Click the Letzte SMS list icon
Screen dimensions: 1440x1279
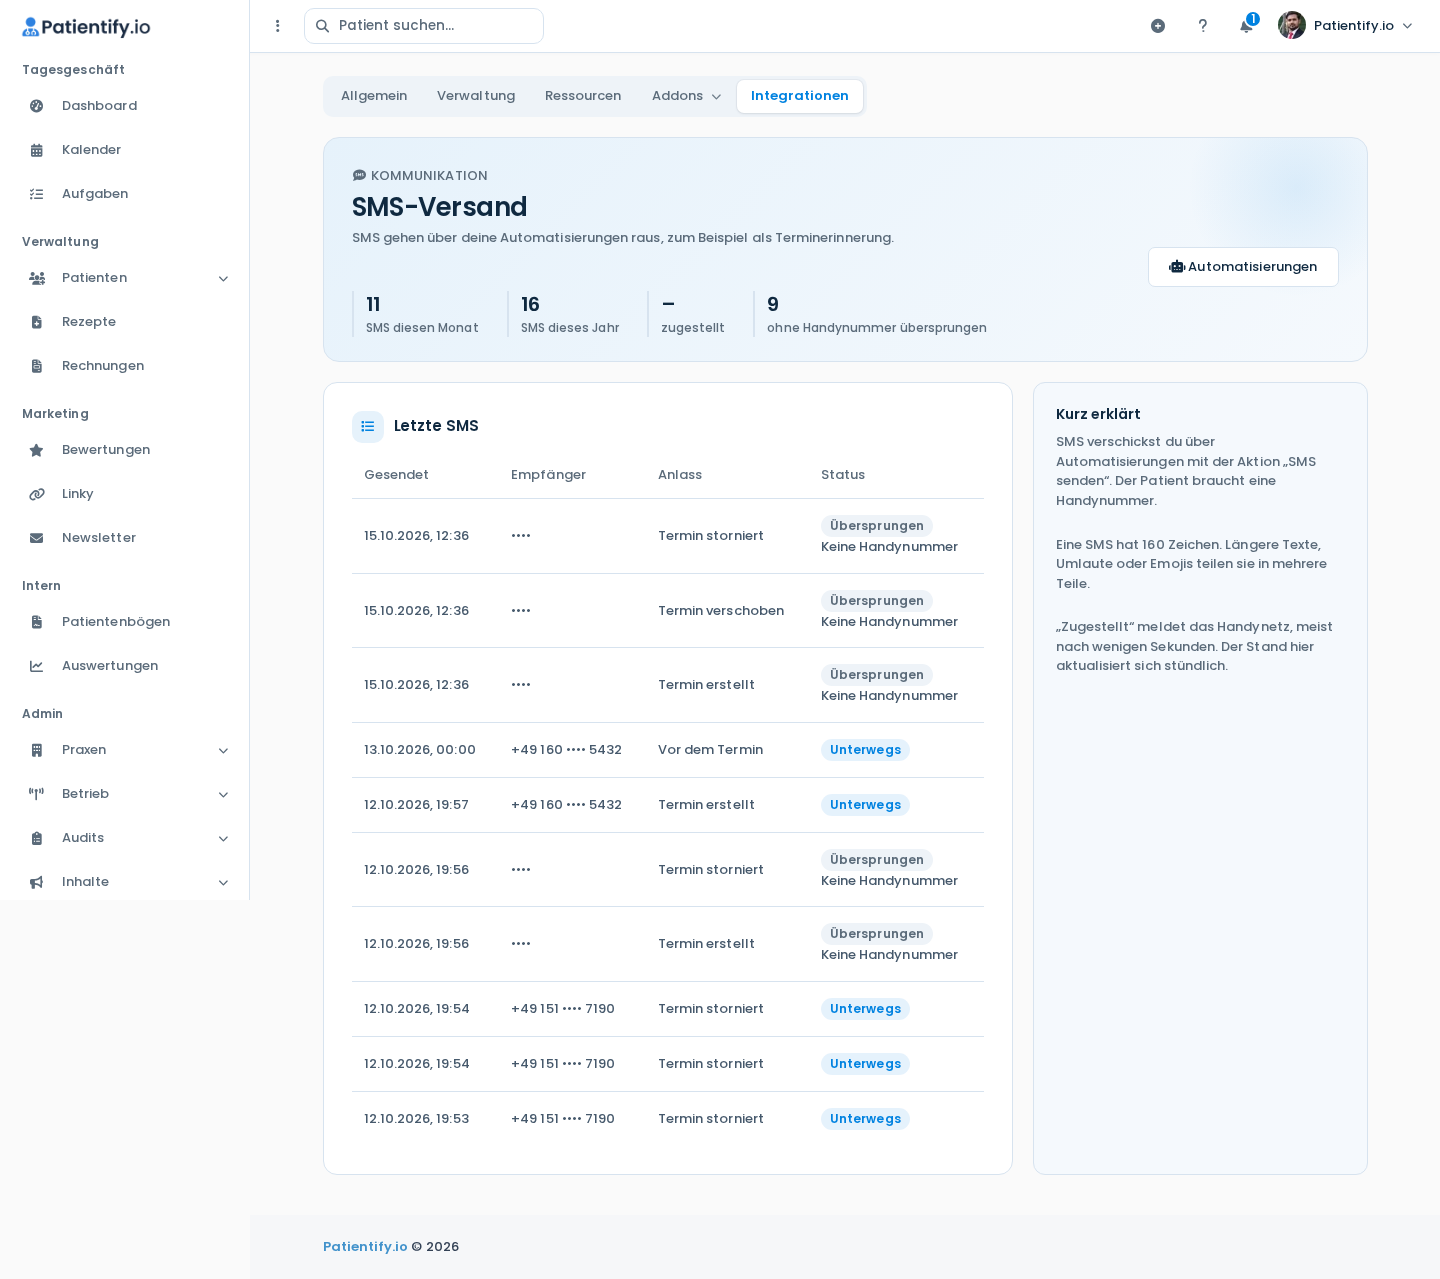pos(368,426)
